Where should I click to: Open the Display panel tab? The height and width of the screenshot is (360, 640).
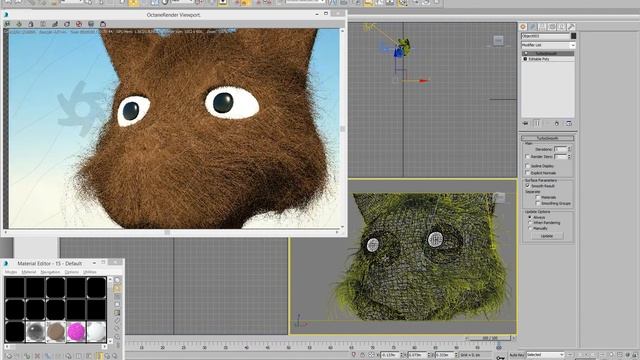pos(562,27)
